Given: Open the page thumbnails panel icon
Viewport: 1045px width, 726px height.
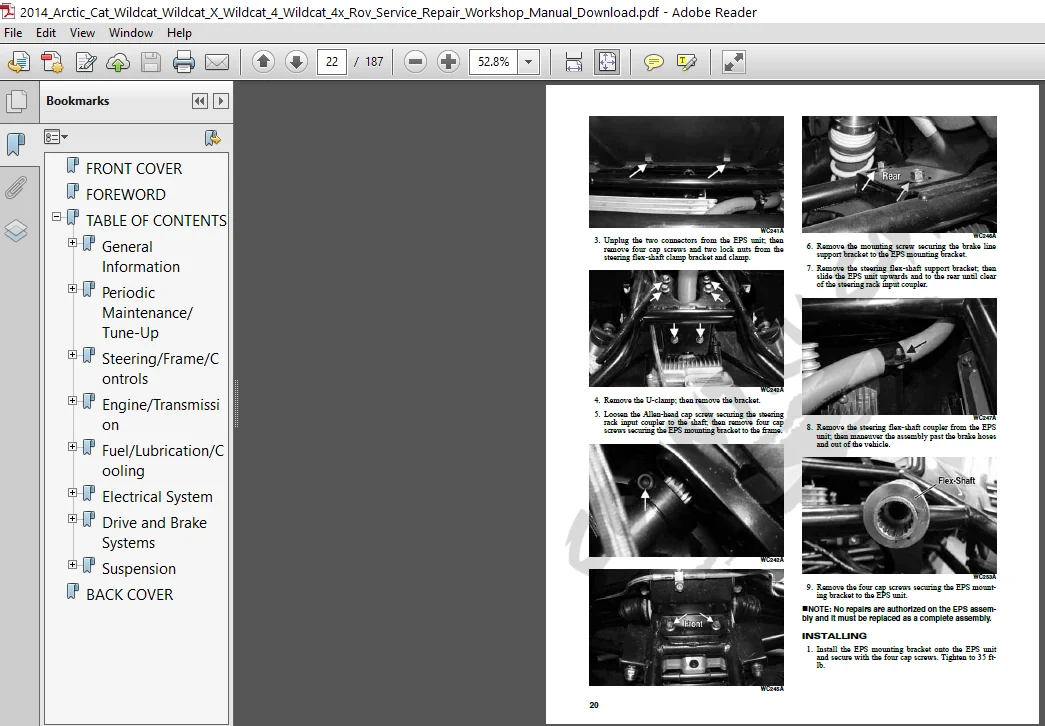Looking at the screenshot, I should [x=16, y=101].
